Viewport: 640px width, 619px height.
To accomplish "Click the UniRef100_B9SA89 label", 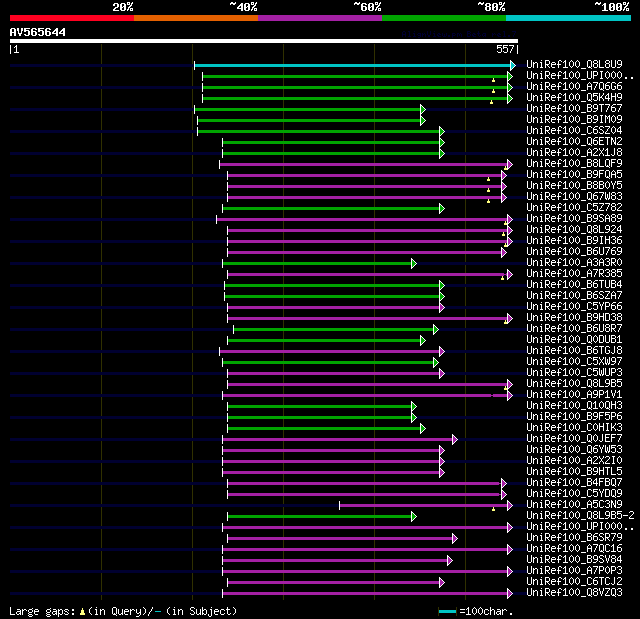I will [574, 219].
